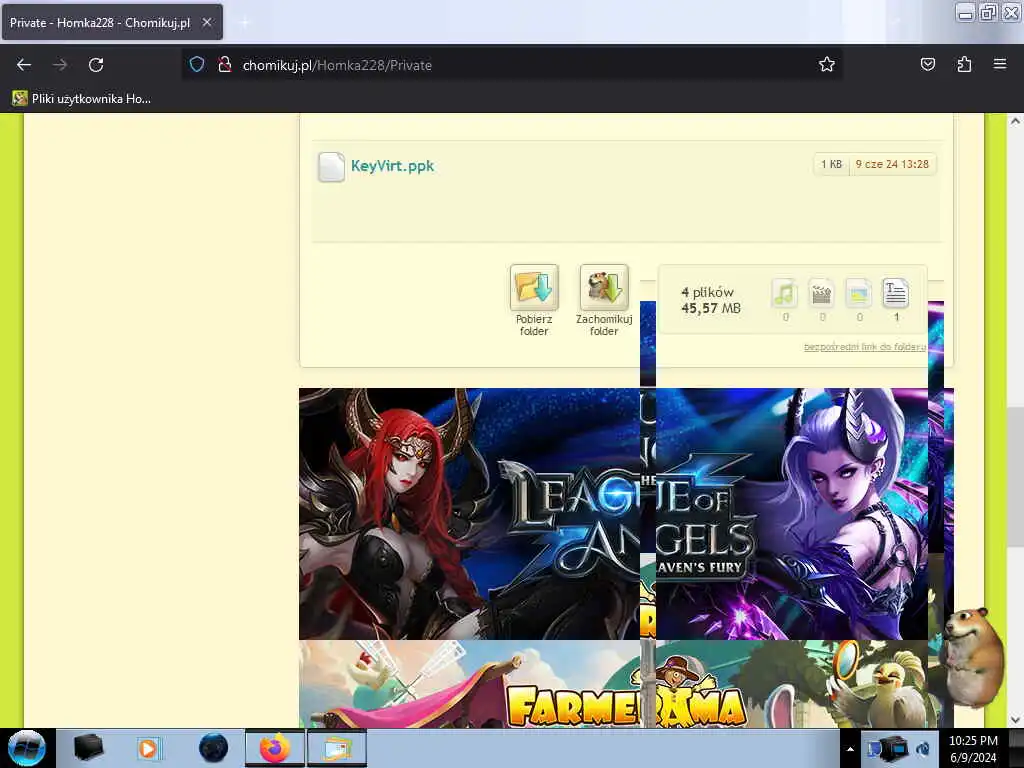This screenshot has width=1024, height=768.
Task: Bookmark this page with the star icon
Action: pos(827,65)
